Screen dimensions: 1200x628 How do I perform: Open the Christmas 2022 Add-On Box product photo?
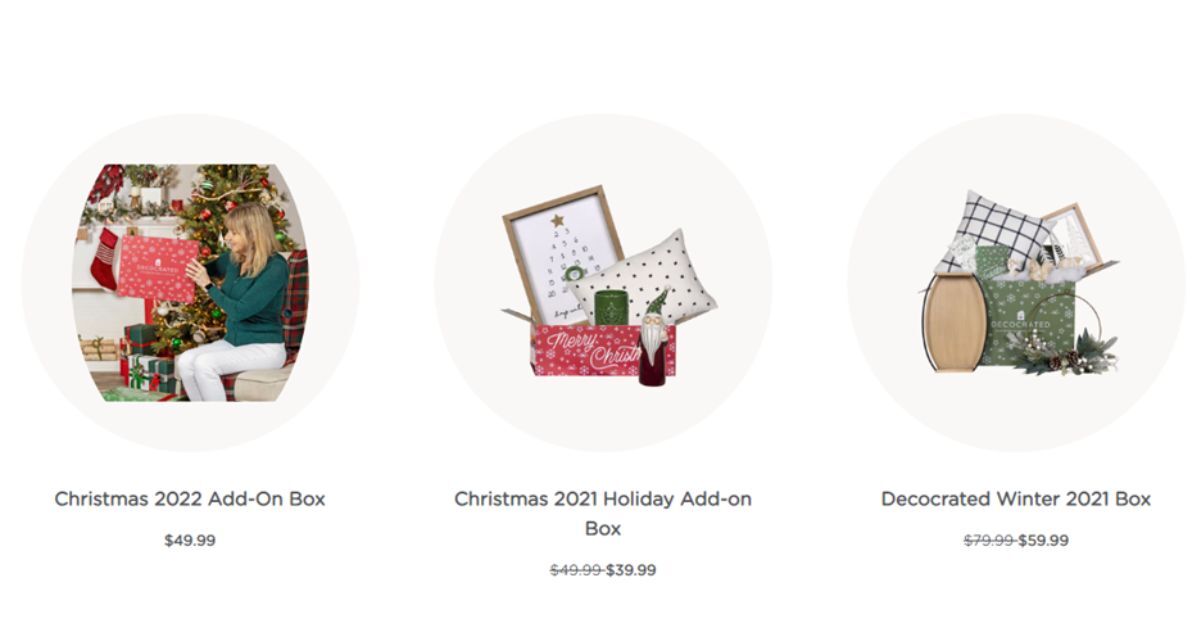pyautogui.click(x=190, y=282)
